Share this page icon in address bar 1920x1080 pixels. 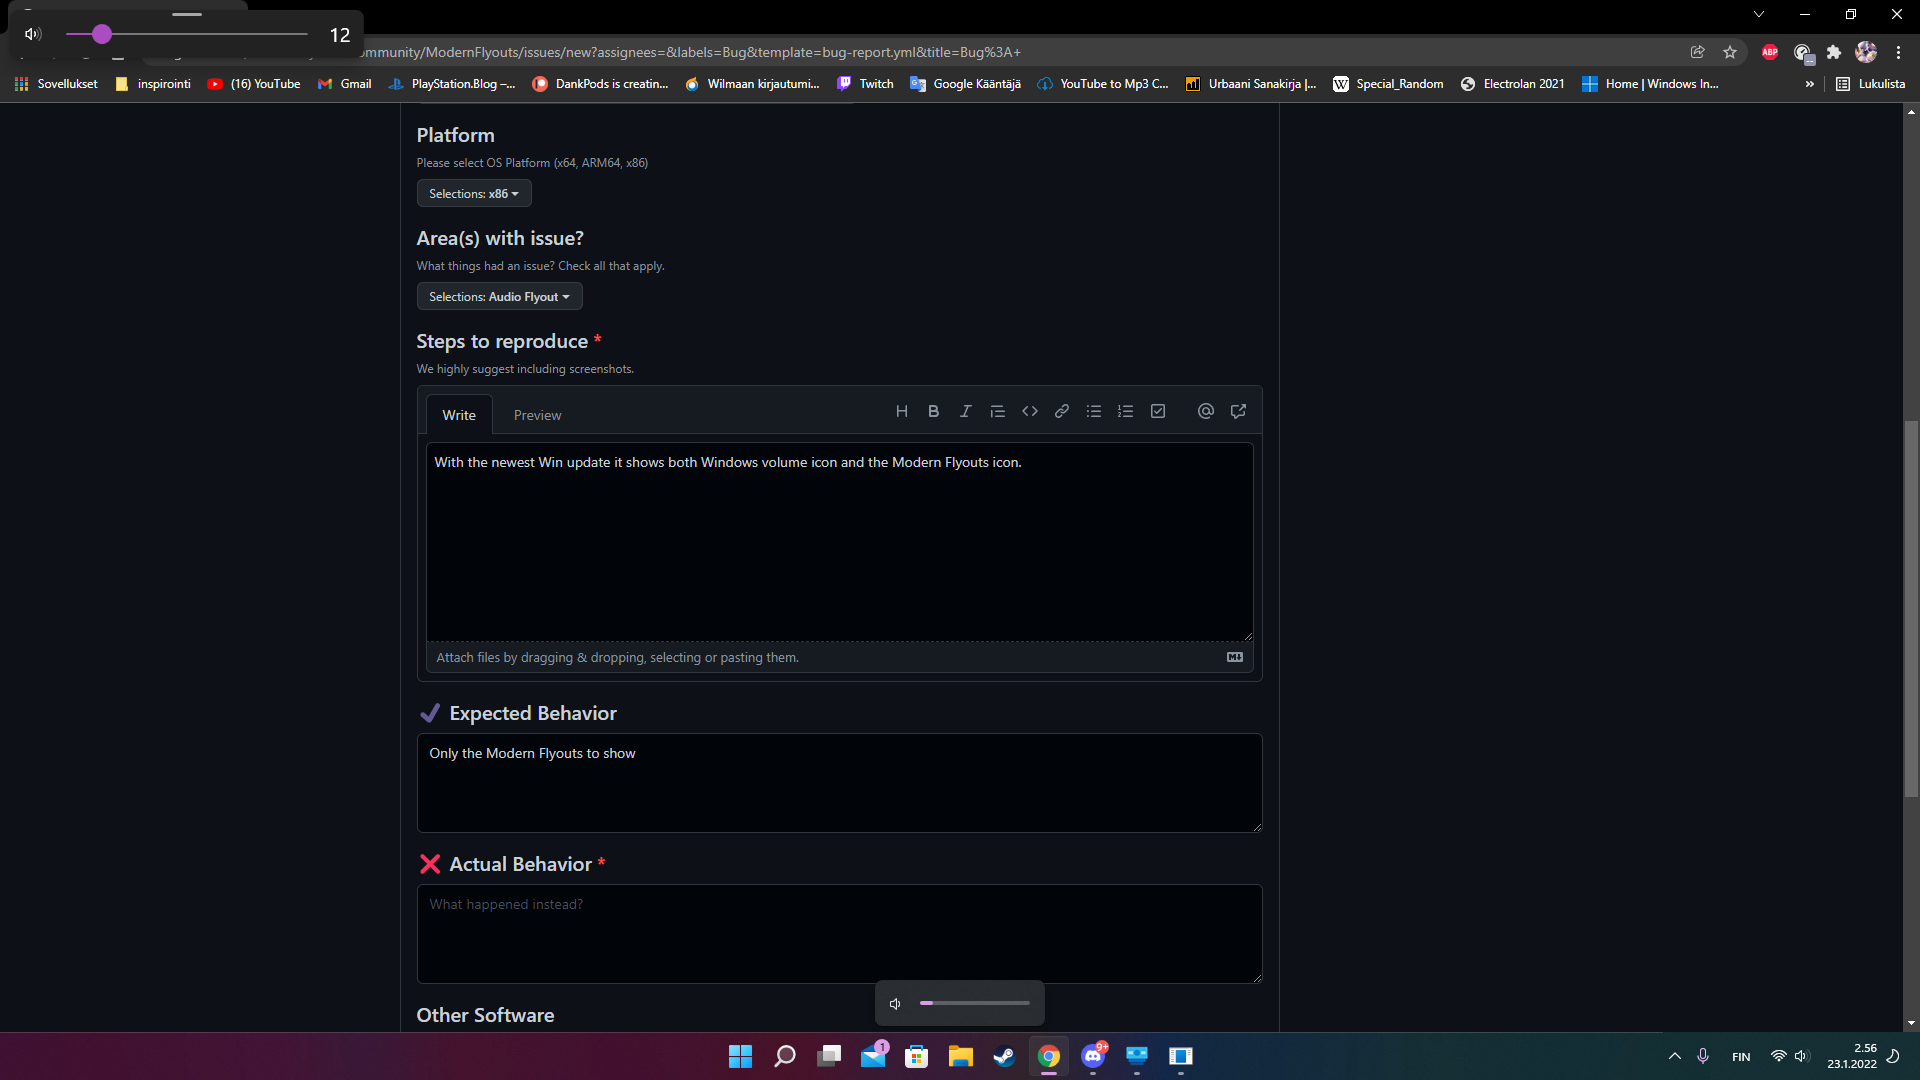pos(1698,52)
